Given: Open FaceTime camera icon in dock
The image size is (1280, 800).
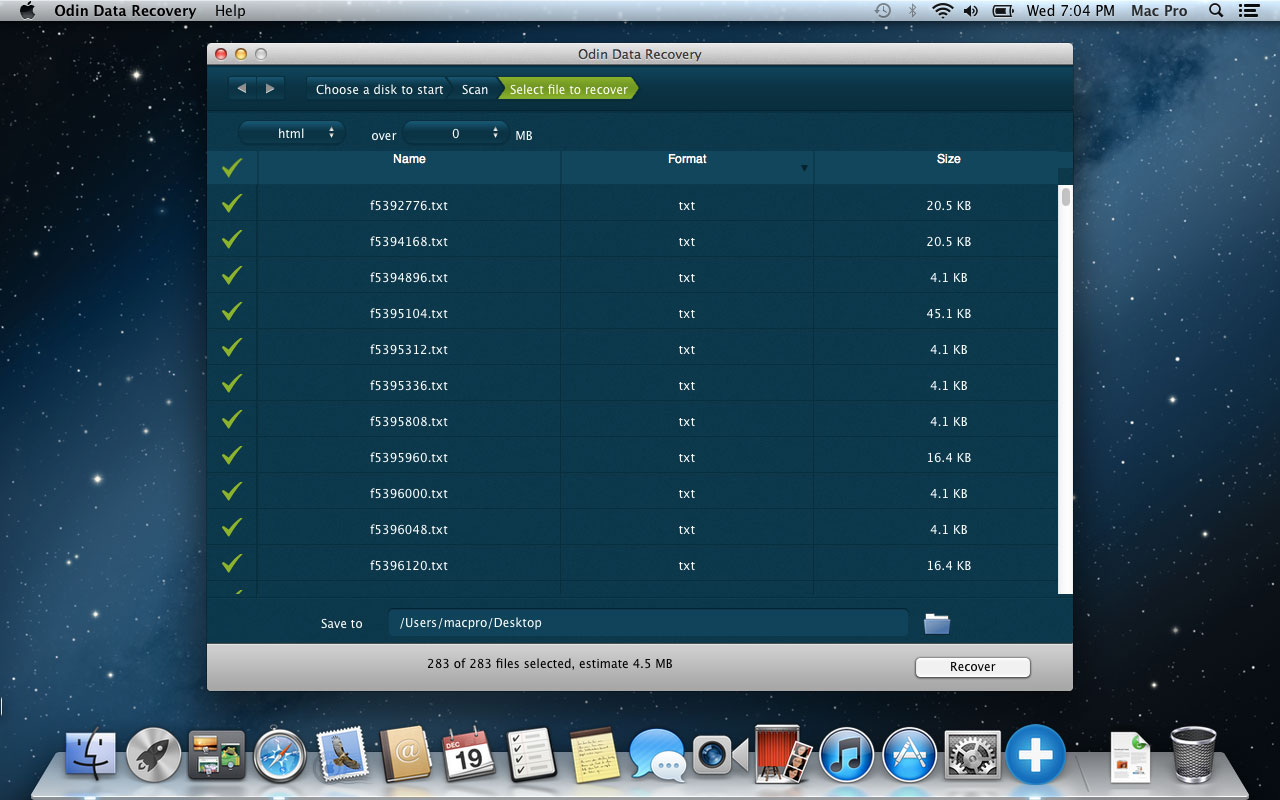Looking at the screenshot, I should coord(720,755).
